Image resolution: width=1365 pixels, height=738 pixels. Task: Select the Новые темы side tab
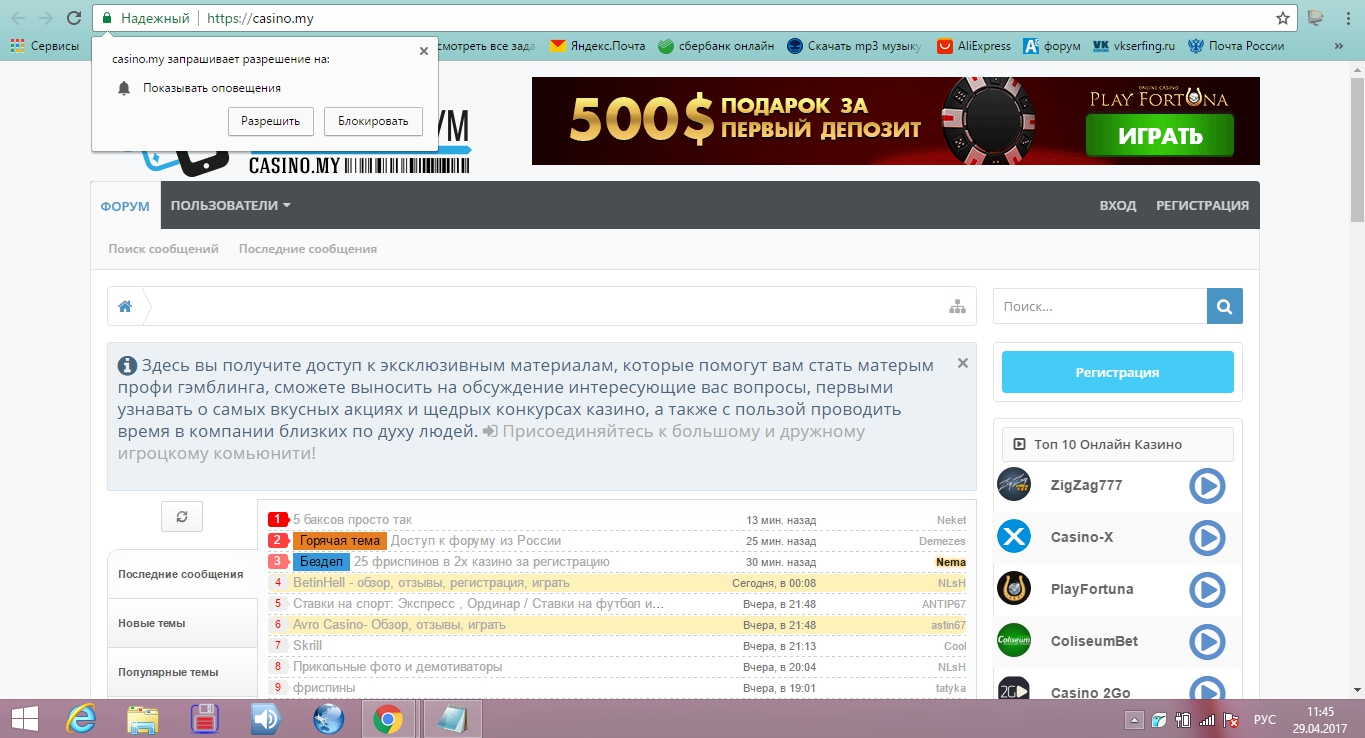tap(182, 623)
